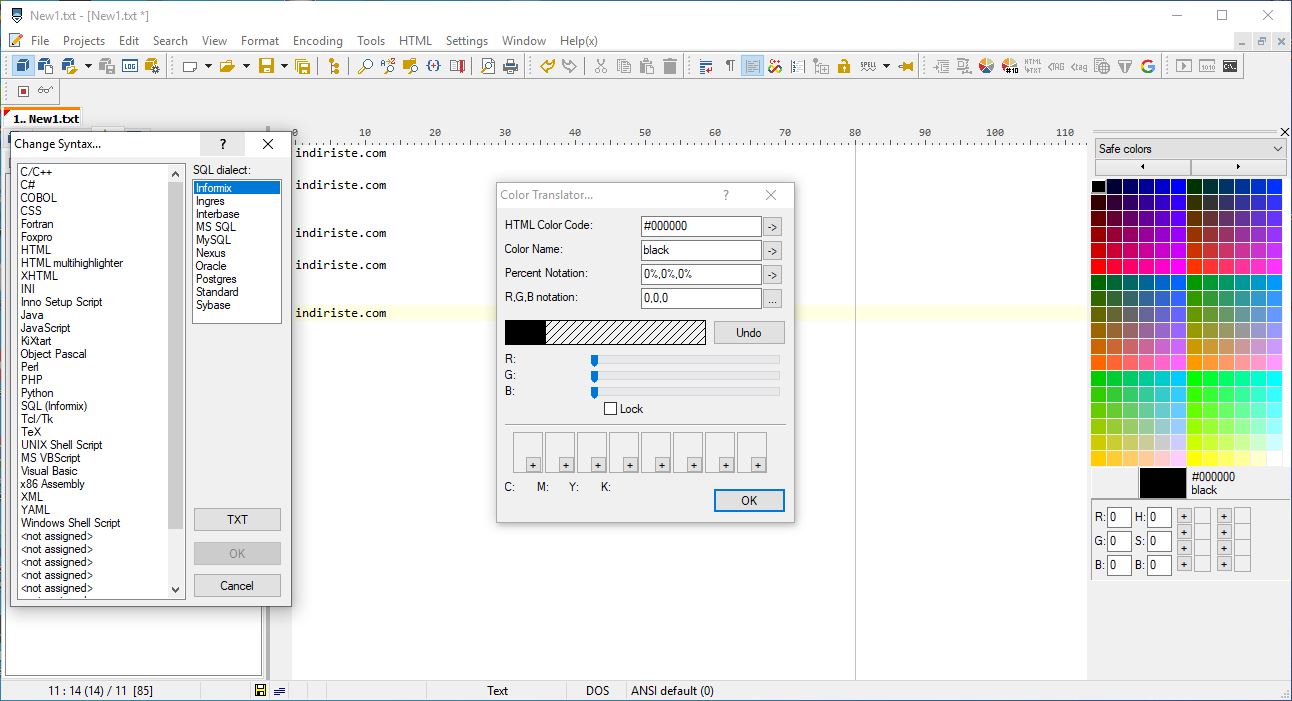Click the HTML Color Code input field
Screen dimensions: 1292x701
click(x=701, y=226)
